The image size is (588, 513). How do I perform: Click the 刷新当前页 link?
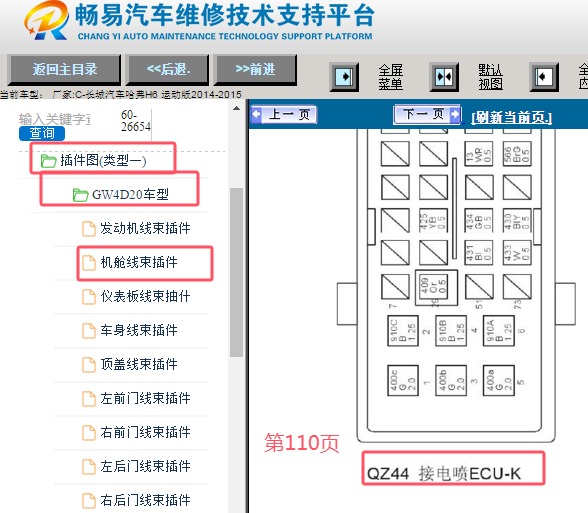tap(512, 117)
